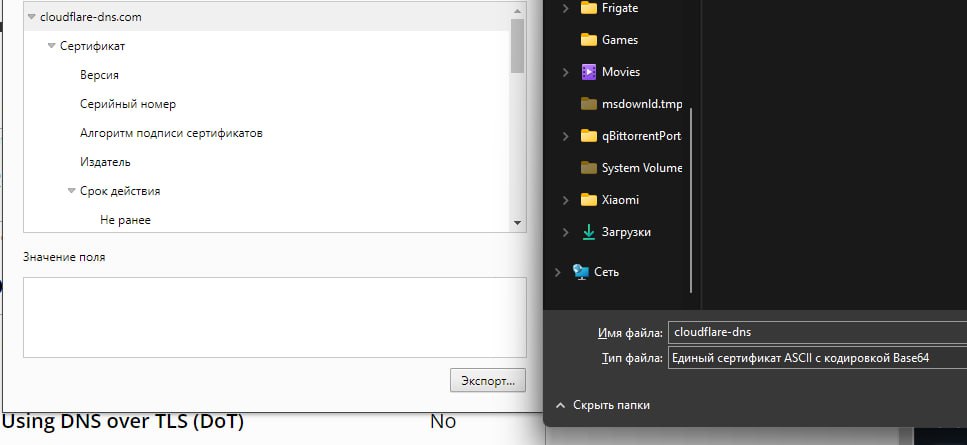Select msdownld.tmp folder name
The width and height of the screenshot is (967, 445).
point(642,104)
